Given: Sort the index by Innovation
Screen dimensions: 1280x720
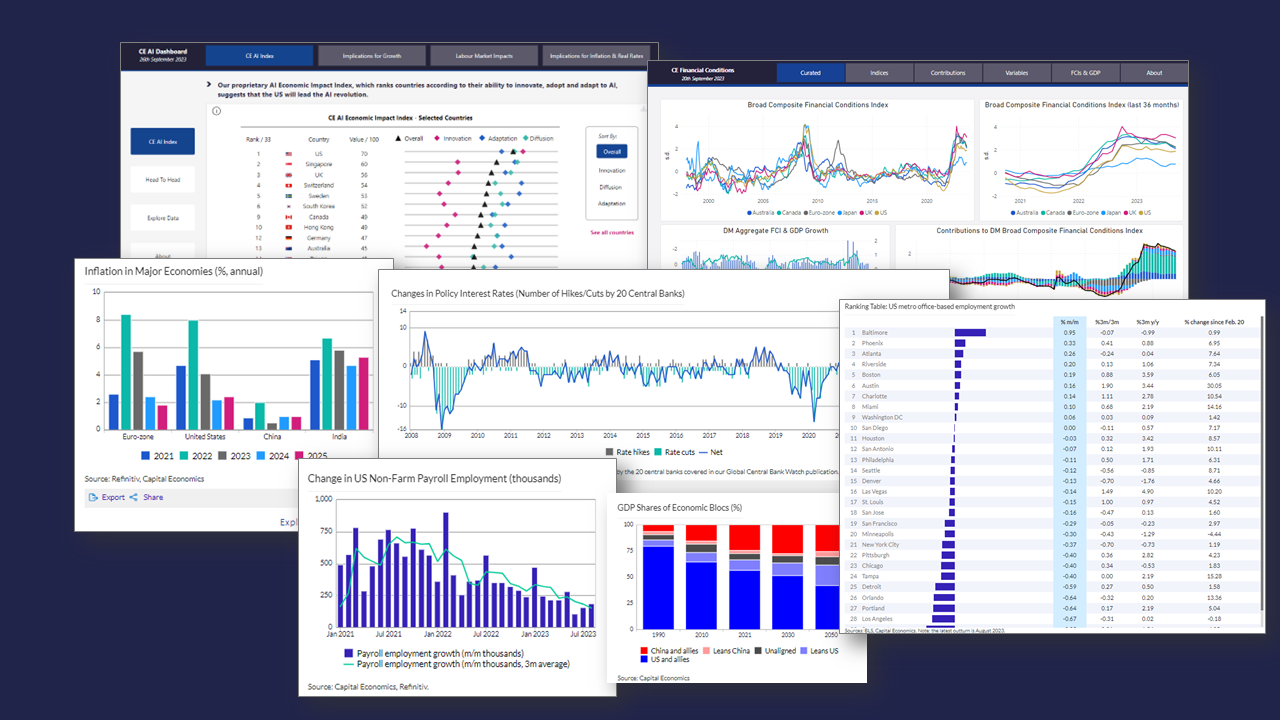Looking at the screenshot, I should (x=611, y=171).
